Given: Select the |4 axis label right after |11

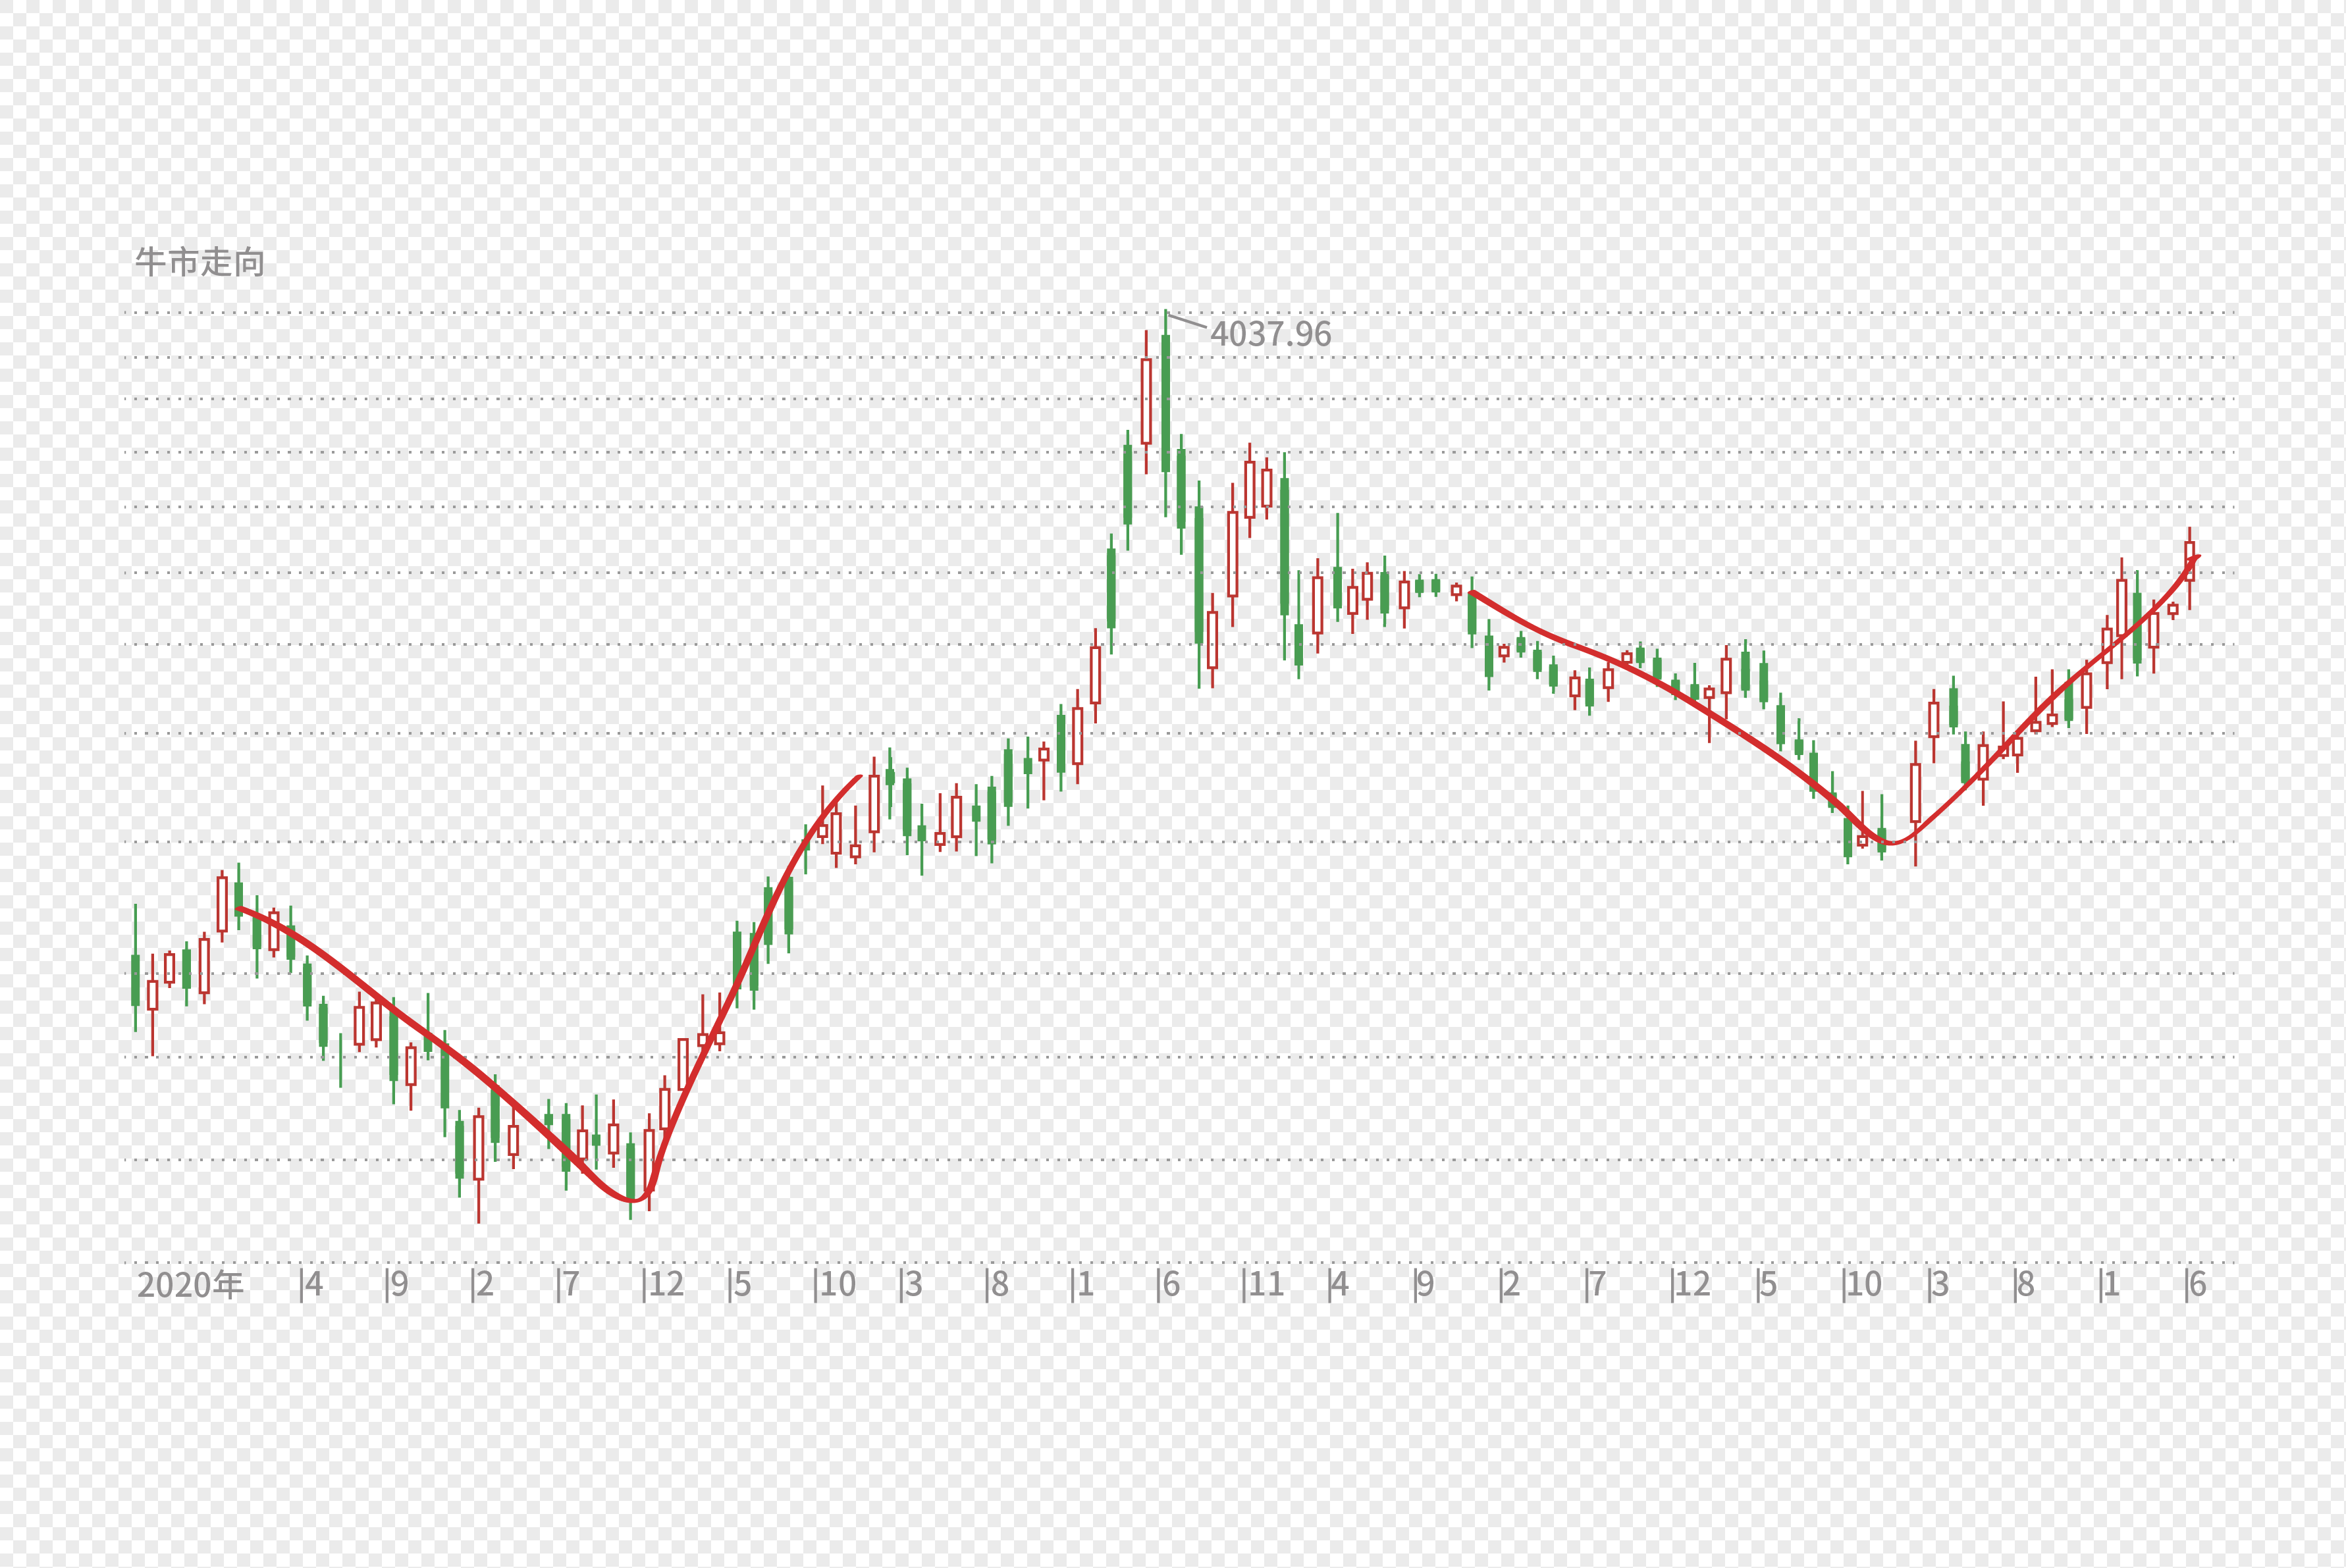Looking at the screenshot, I should pyautogui.click(x=1338, y=1284).
